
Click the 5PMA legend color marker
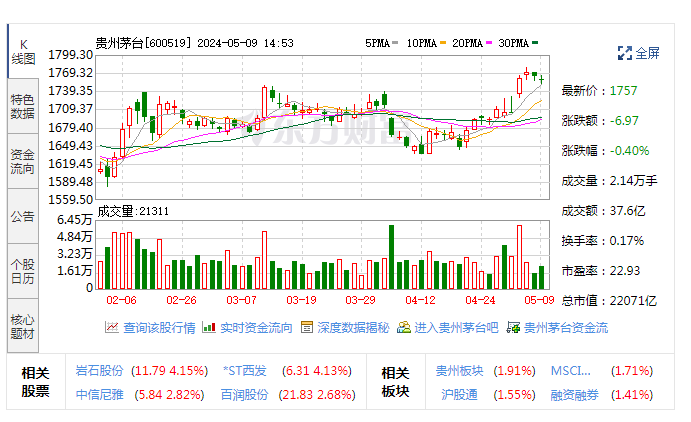[395, 43]
